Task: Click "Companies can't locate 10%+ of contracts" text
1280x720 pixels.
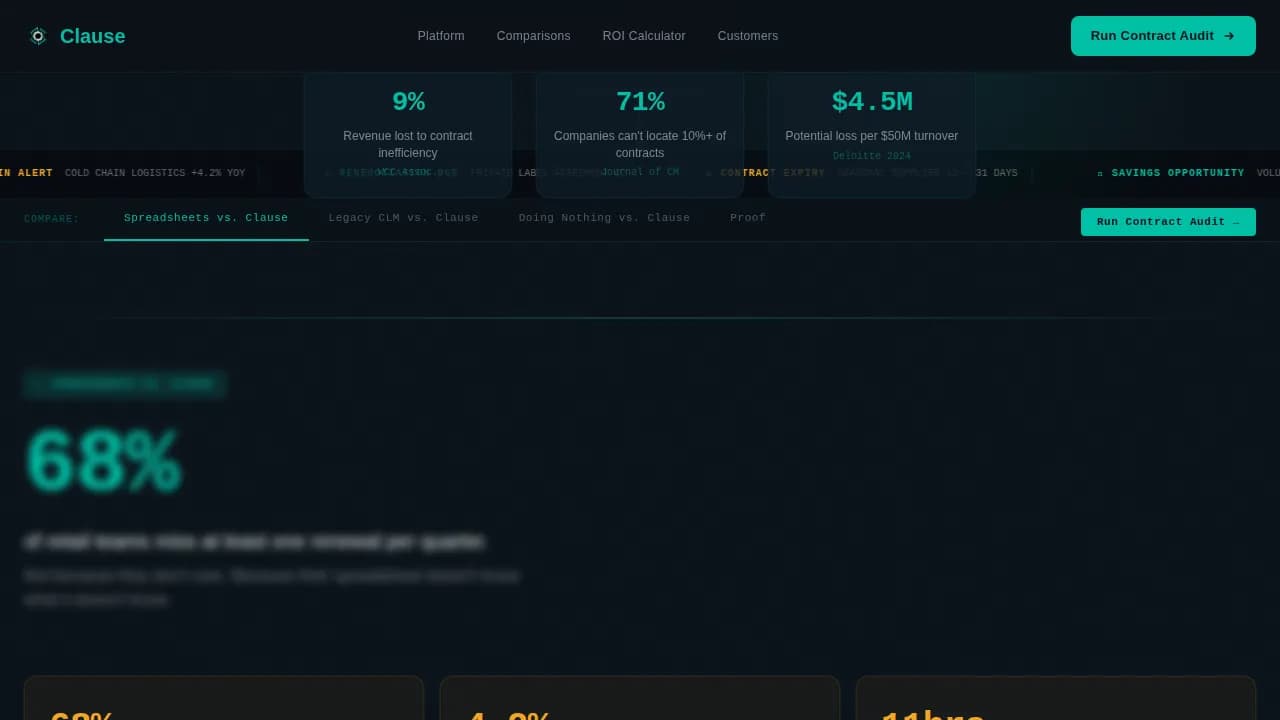Action: click(x=640, y=144)
